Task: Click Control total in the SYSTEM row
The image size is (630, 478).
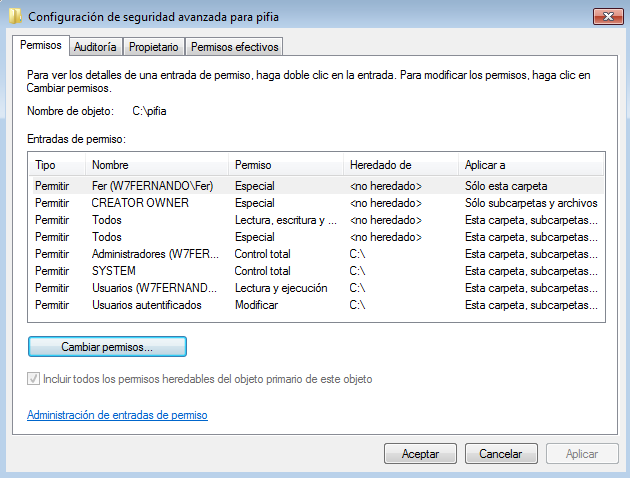Action: click(262, 271)
